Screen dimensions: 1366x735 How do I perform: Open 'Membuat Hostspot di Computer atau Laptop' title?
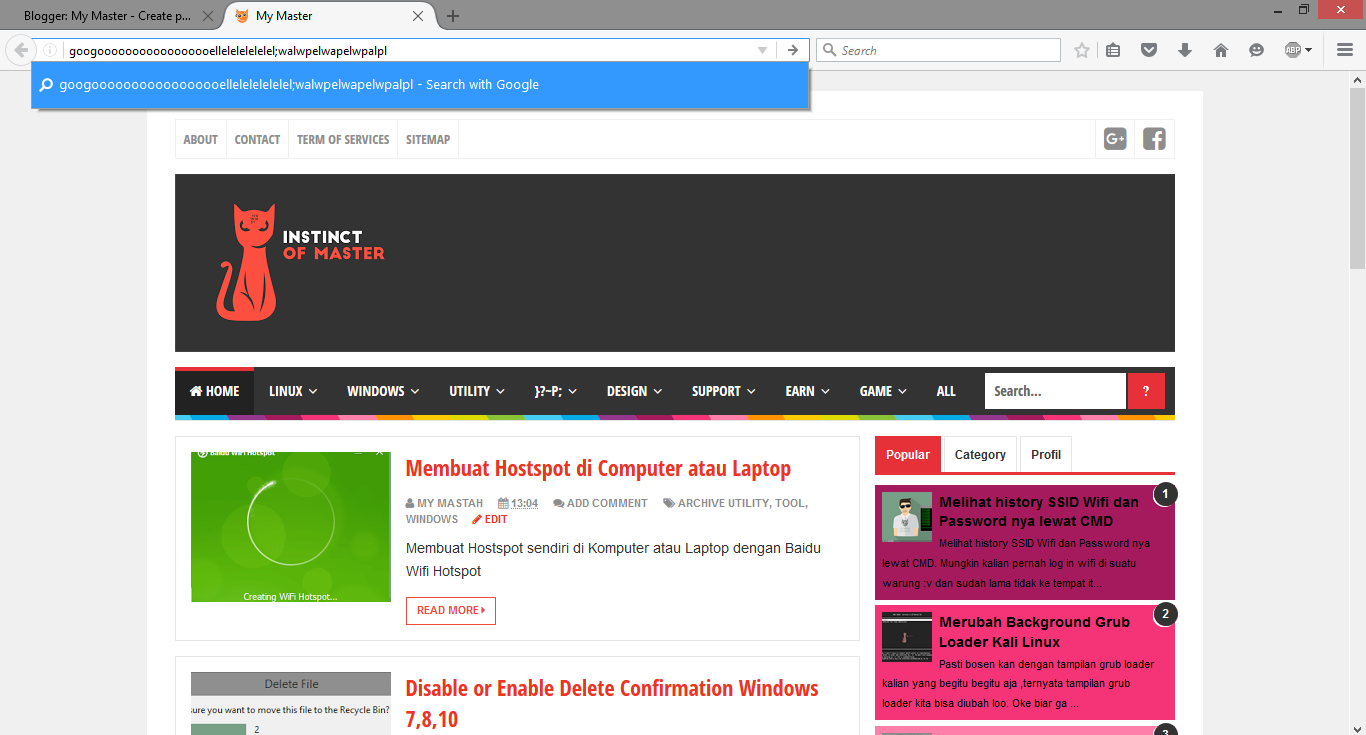598,468
